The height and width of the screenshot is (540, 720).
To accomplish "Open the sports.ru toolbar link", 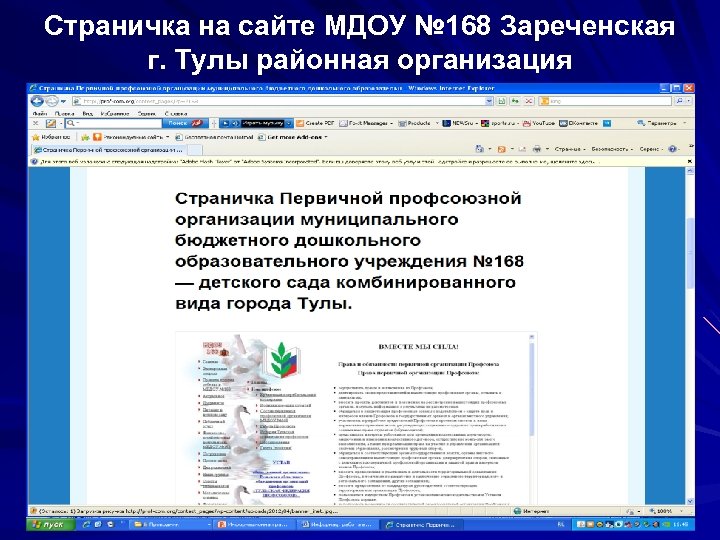I will pyautogui.click(x=501, y=124).
